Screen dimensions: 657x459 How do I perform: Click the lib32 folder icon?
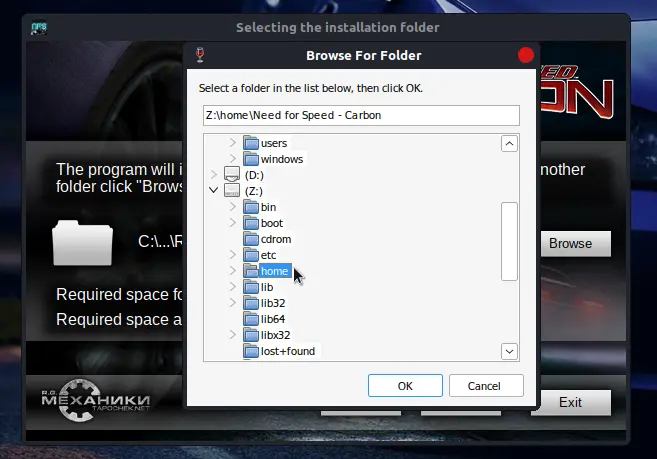click(251, 303)
